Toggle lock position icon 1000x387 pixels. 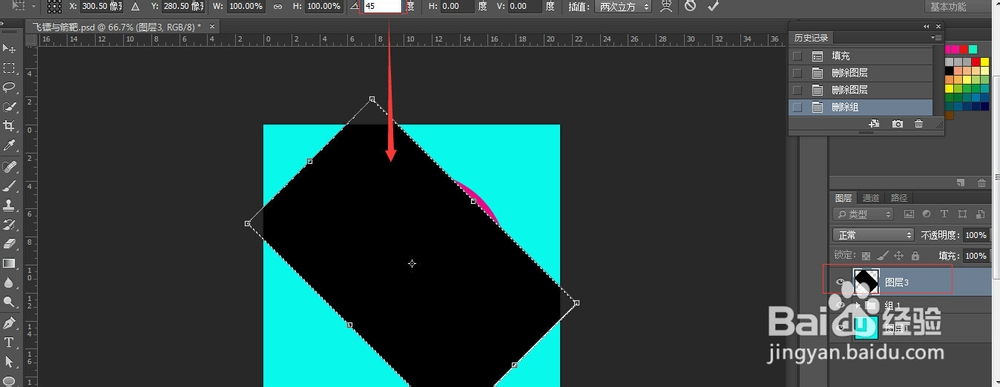click(899, 256)
